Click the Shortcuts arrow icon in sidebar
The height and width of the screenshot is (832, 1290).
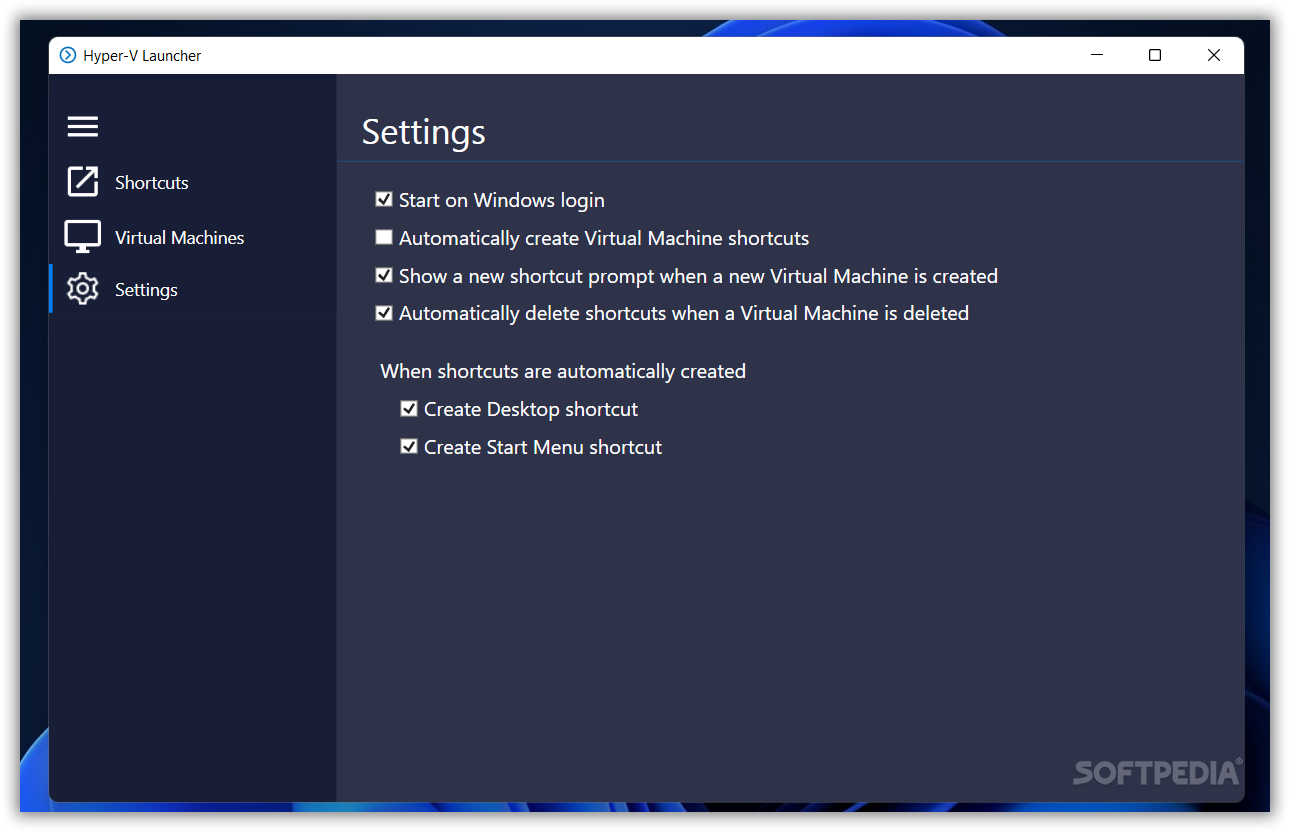82,181
